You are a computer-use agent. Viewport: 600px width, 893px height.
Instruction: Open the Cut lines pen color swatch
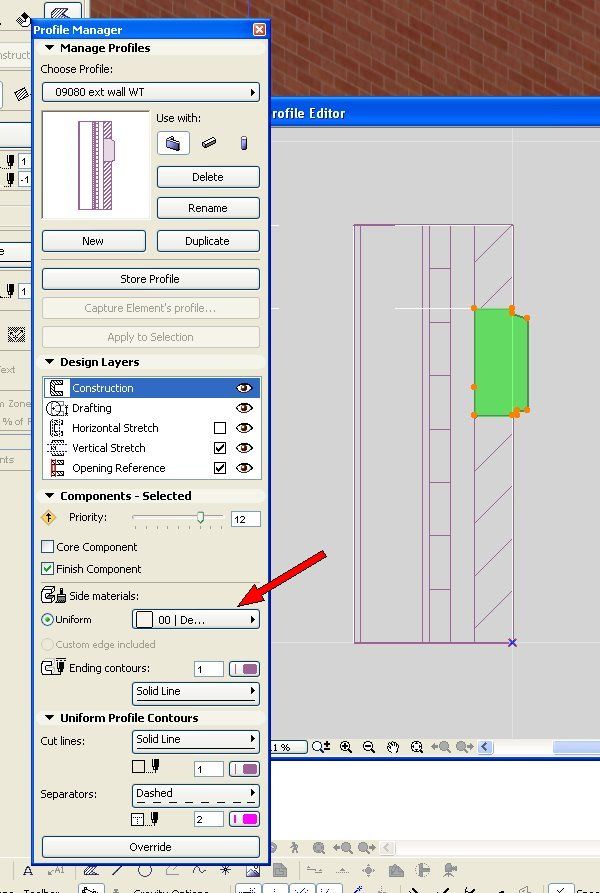point(244,769)
